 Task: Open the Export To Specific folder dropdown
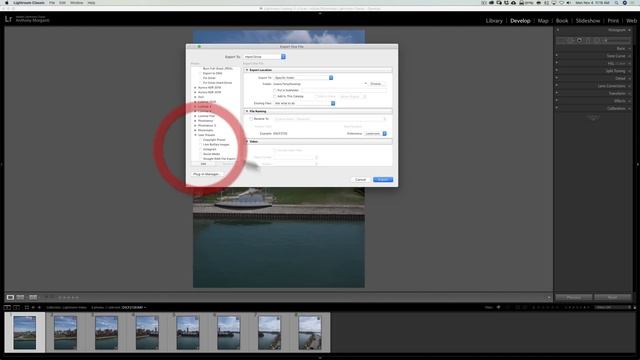[303, 78]
